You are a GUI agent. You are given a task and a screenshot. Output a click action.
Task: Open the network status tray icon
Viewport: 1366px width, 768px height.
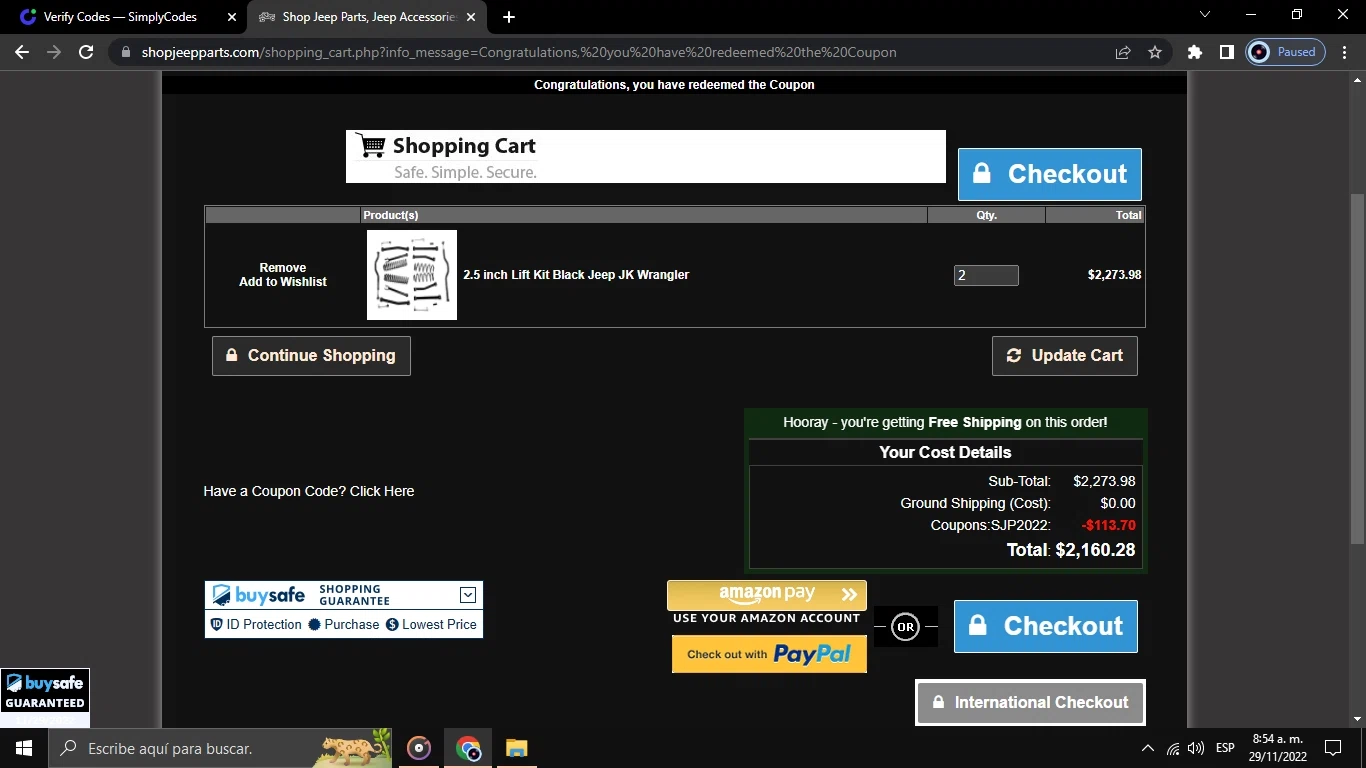click(x=1173, y=748)
